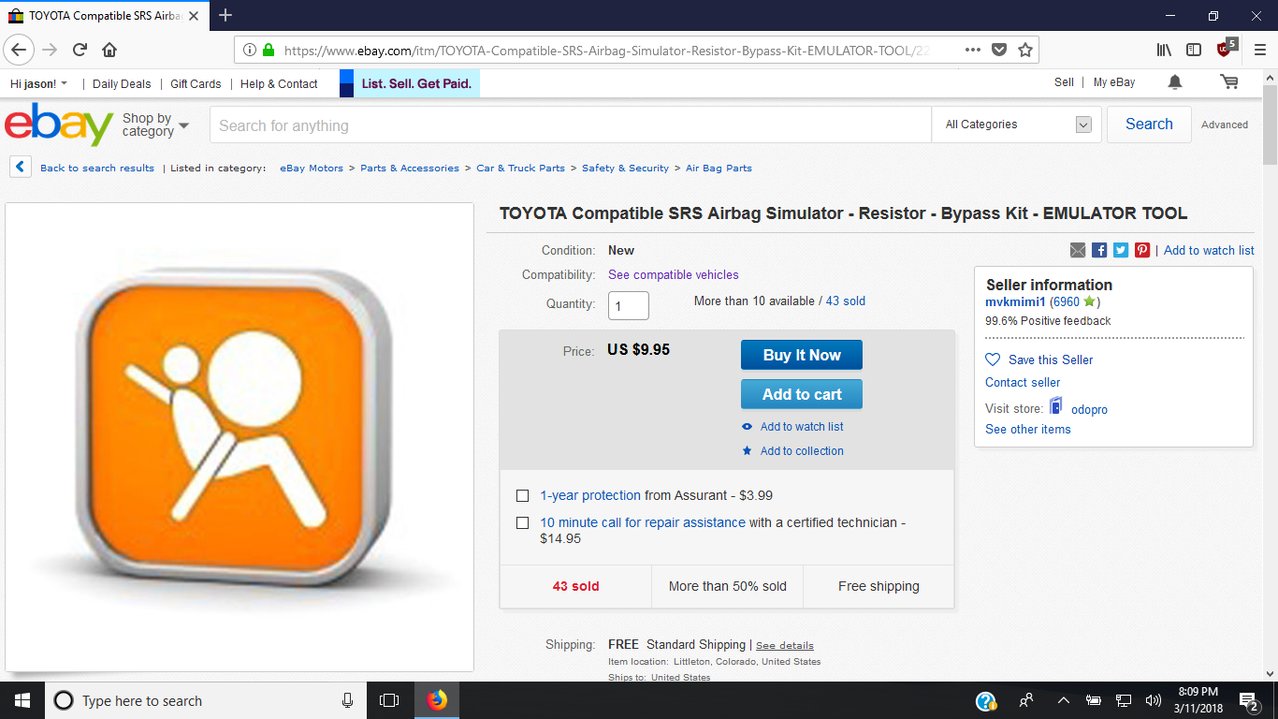Go back to the previous page
The image size is (1278, 719).
(x=18, y=49)
